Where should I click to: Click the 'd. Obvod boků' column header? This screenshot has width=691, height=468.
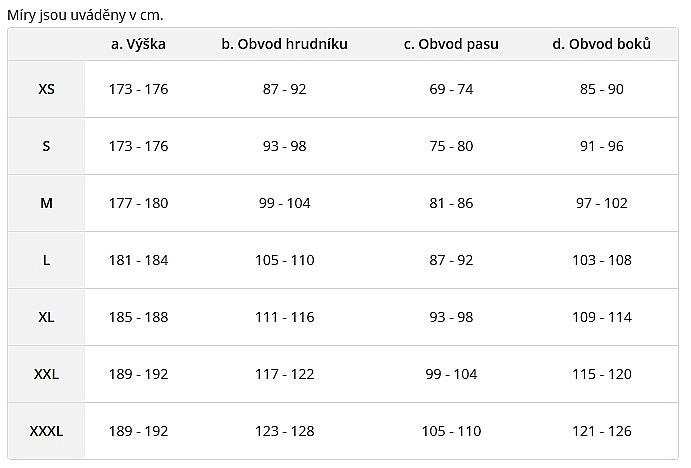(601, 44)
